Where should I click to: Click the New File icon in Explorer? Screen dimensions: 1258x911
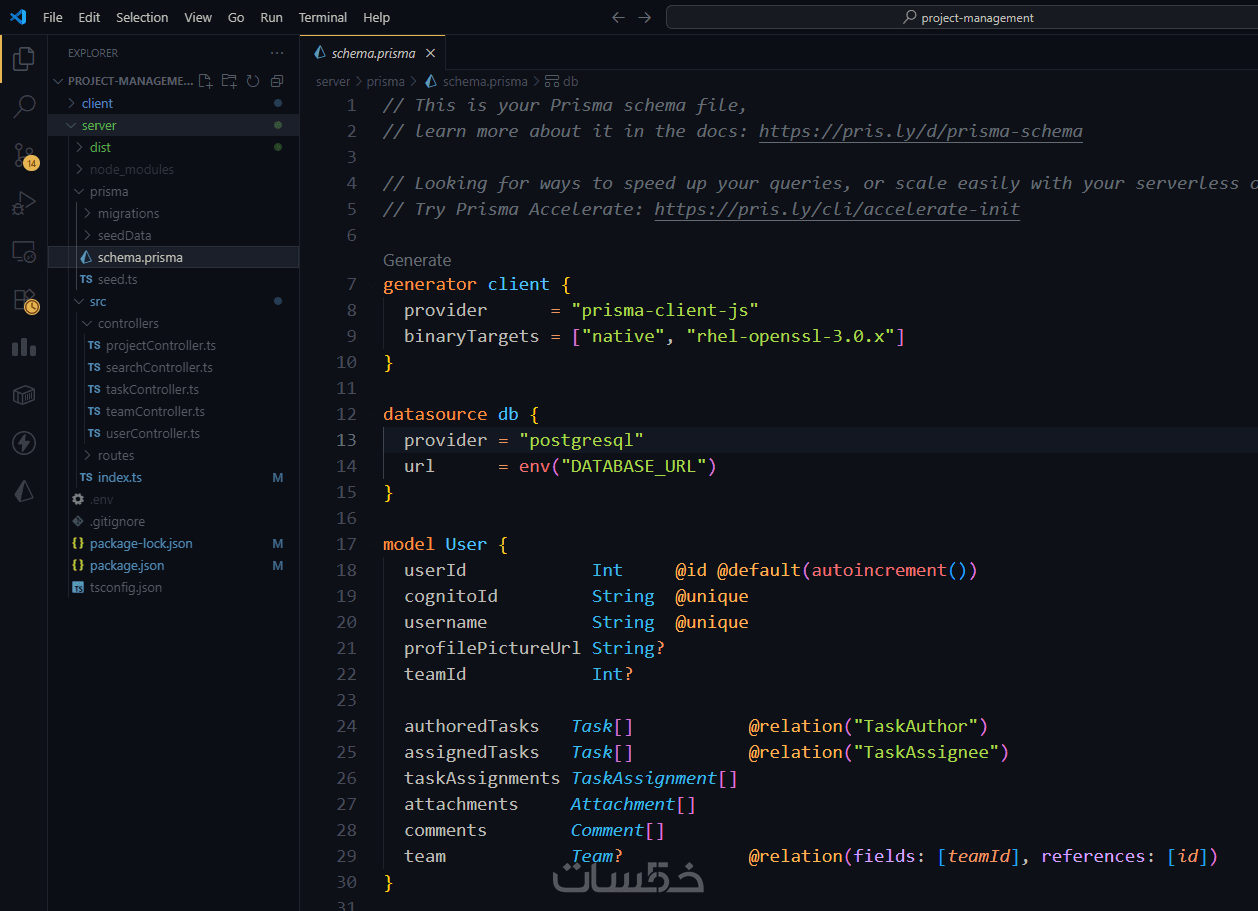205,81
